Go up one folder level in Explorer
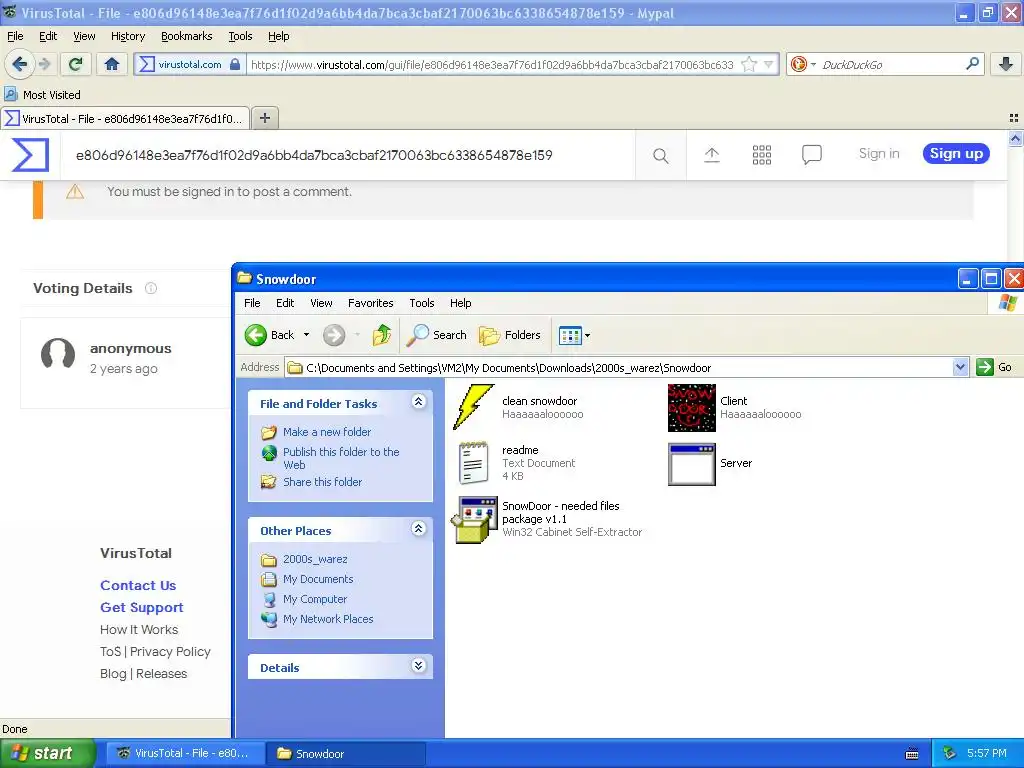Viewport: 1024px width, 768px height. pos(382,335)
